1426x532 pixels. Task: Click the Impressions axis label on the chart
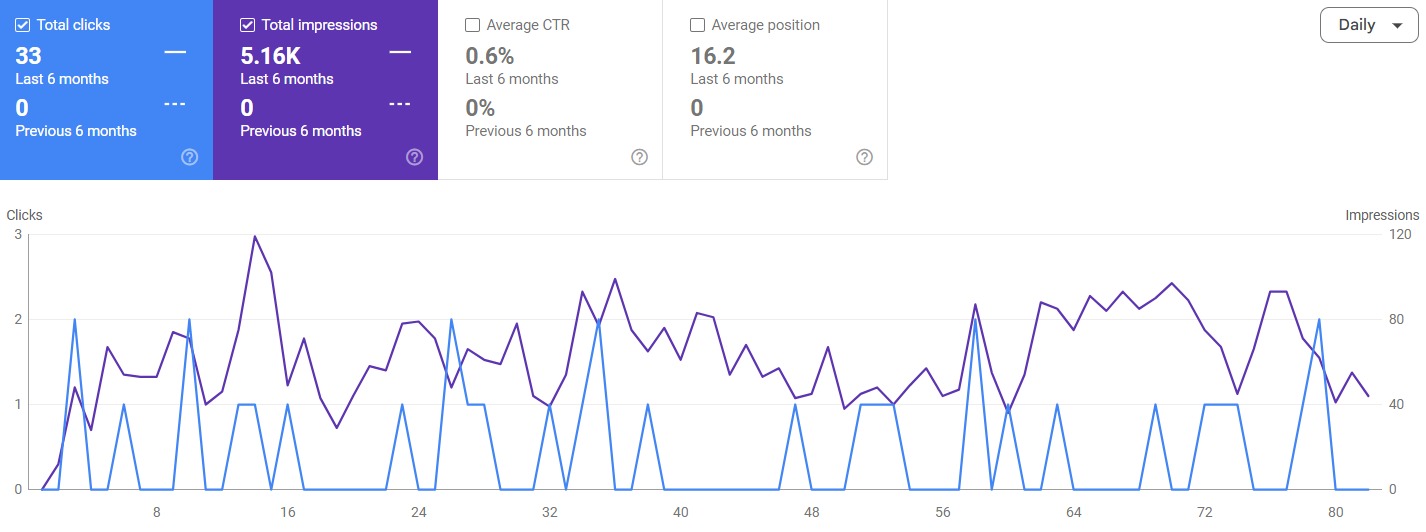coord(1381,215)
